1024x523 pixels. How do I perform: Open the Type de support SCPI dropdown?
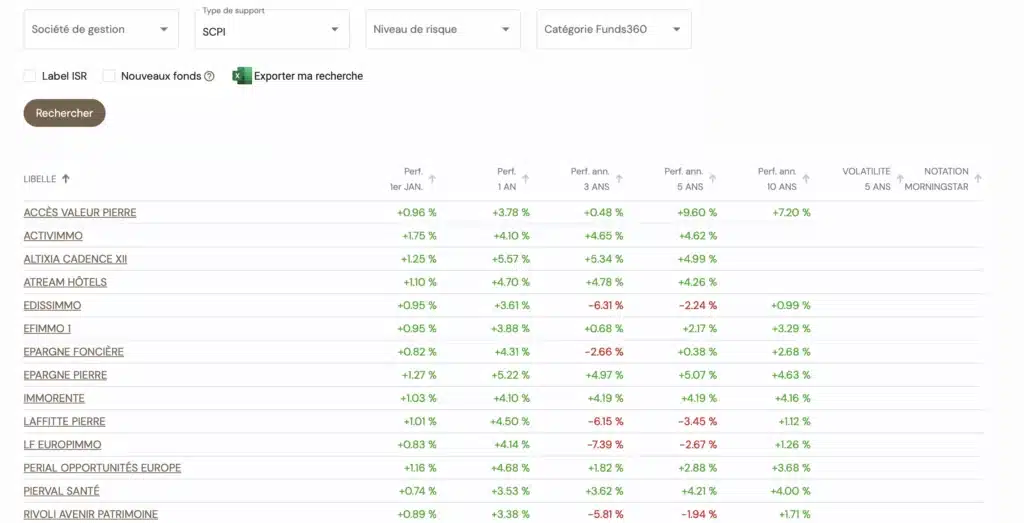[x=272, y=29]
